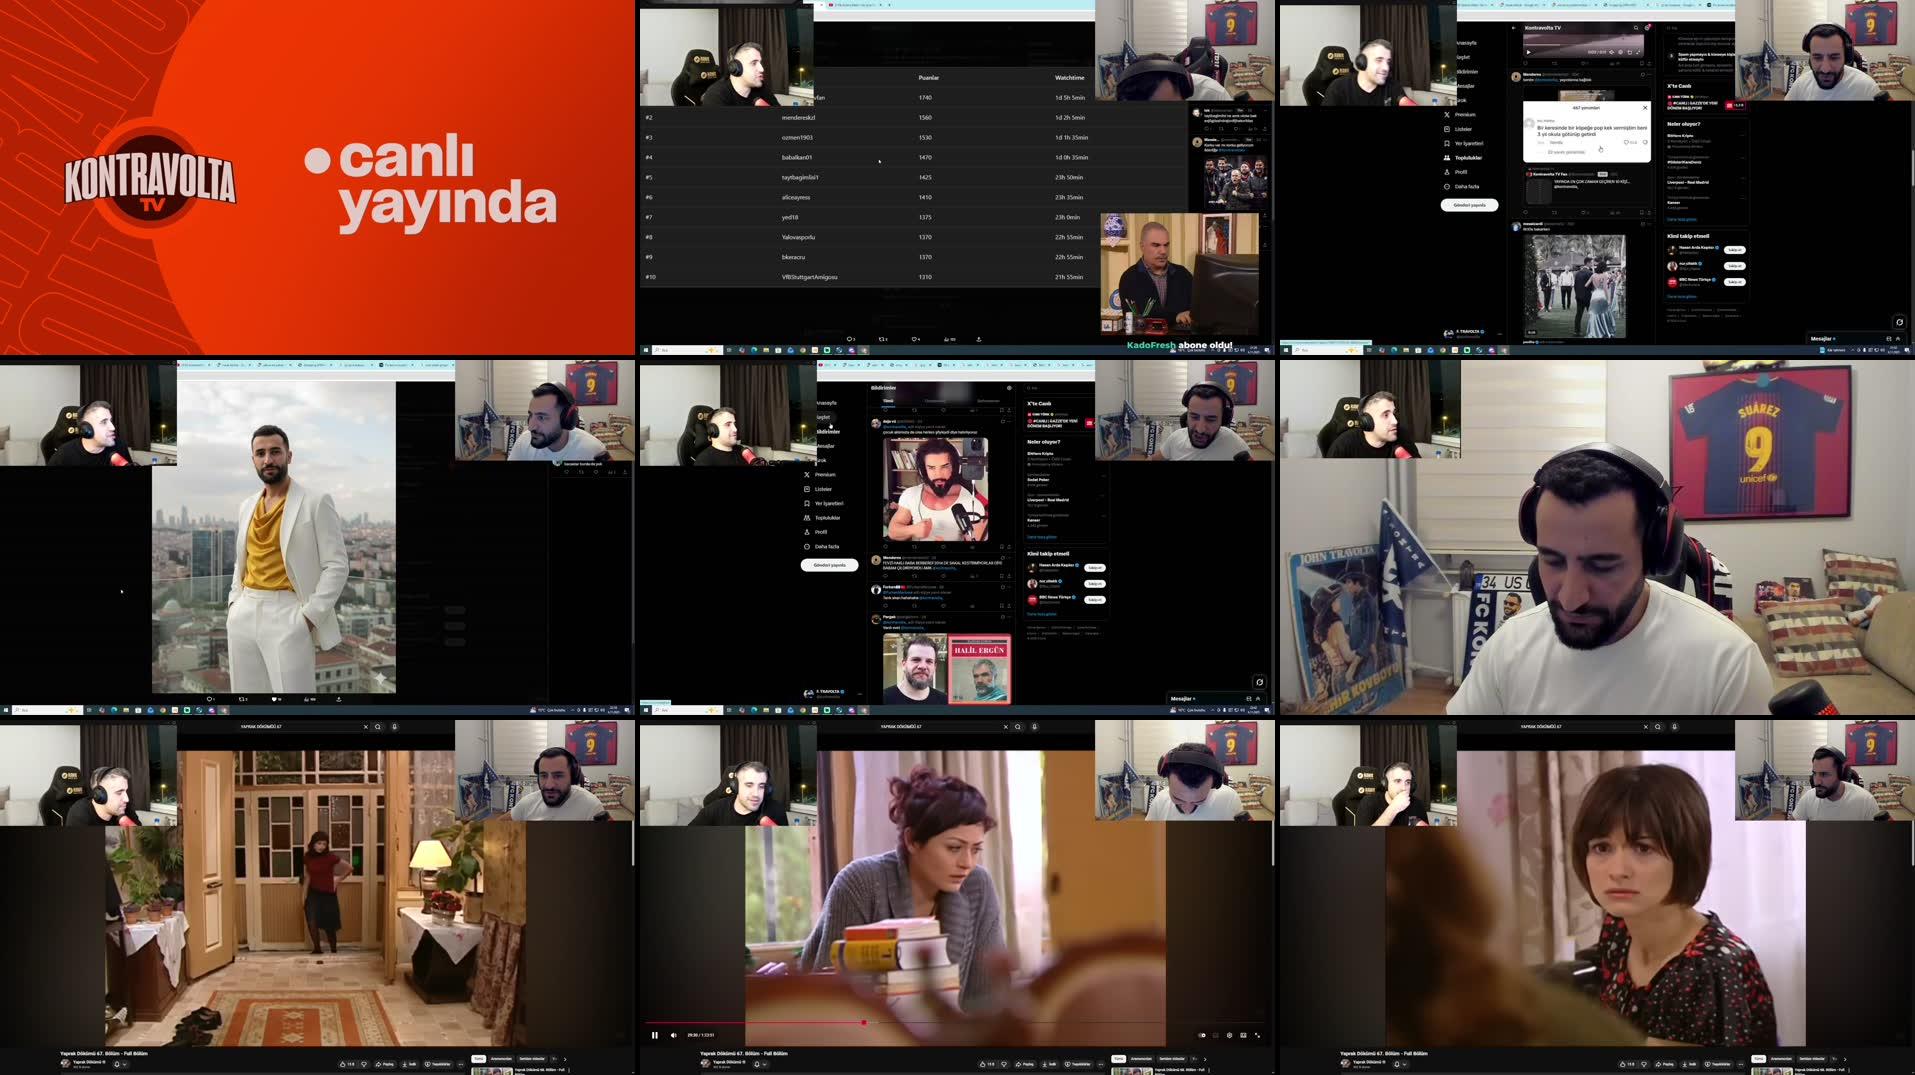Viewport: 1915px width, 1075px height.
Task: Open Yer İşaretleri from the sidebar
Action: [x=830, y=503]
